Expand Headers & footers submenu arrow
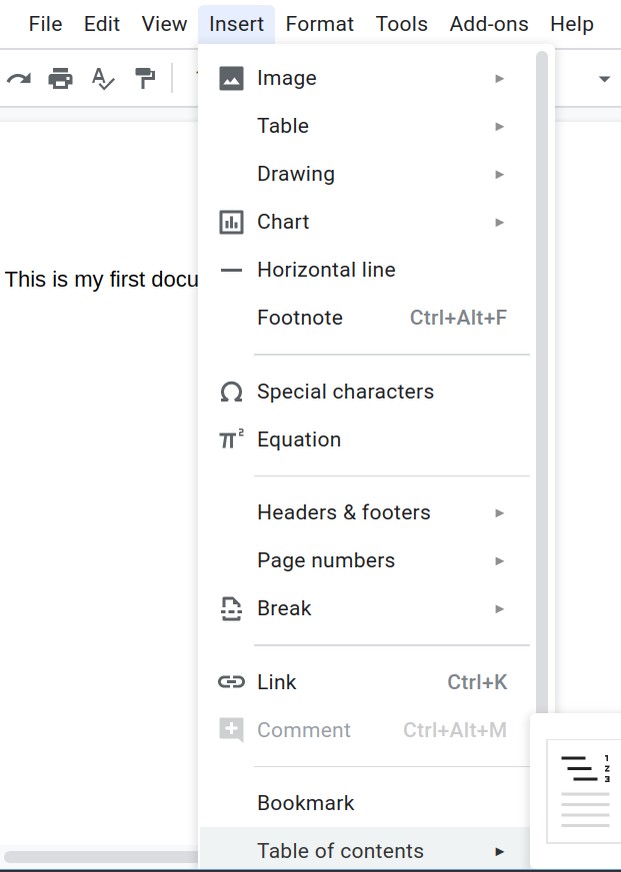 [x=499, y=513]
